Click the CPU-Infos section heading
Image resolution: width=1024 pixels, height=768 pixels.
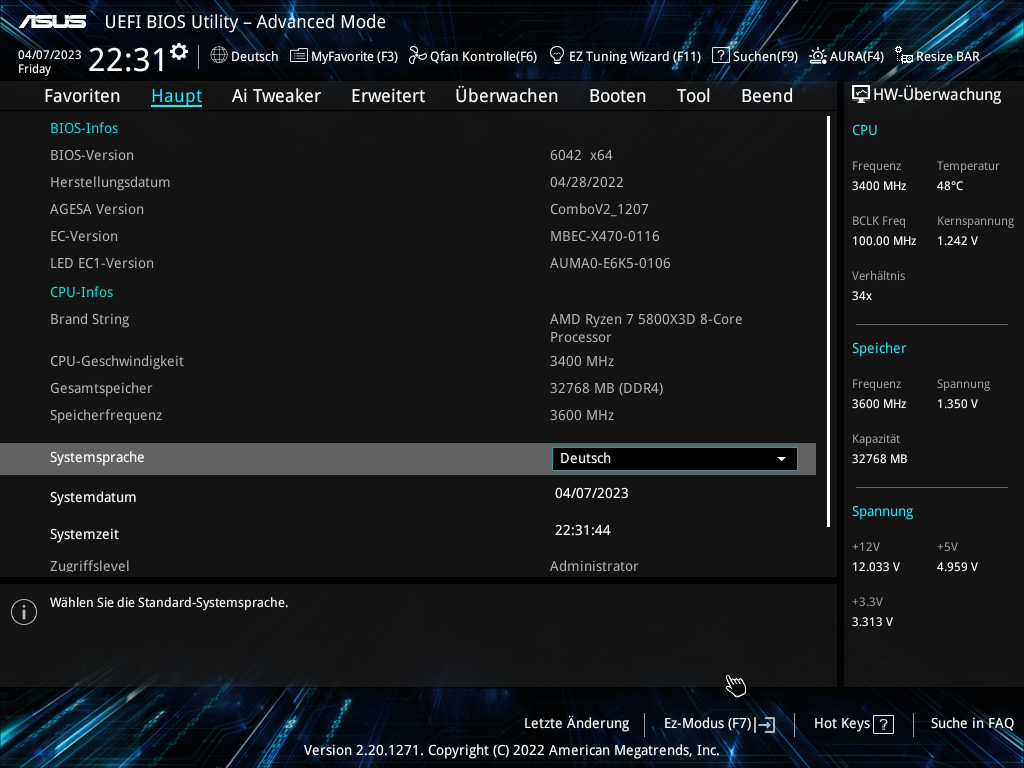coord(82,292)
